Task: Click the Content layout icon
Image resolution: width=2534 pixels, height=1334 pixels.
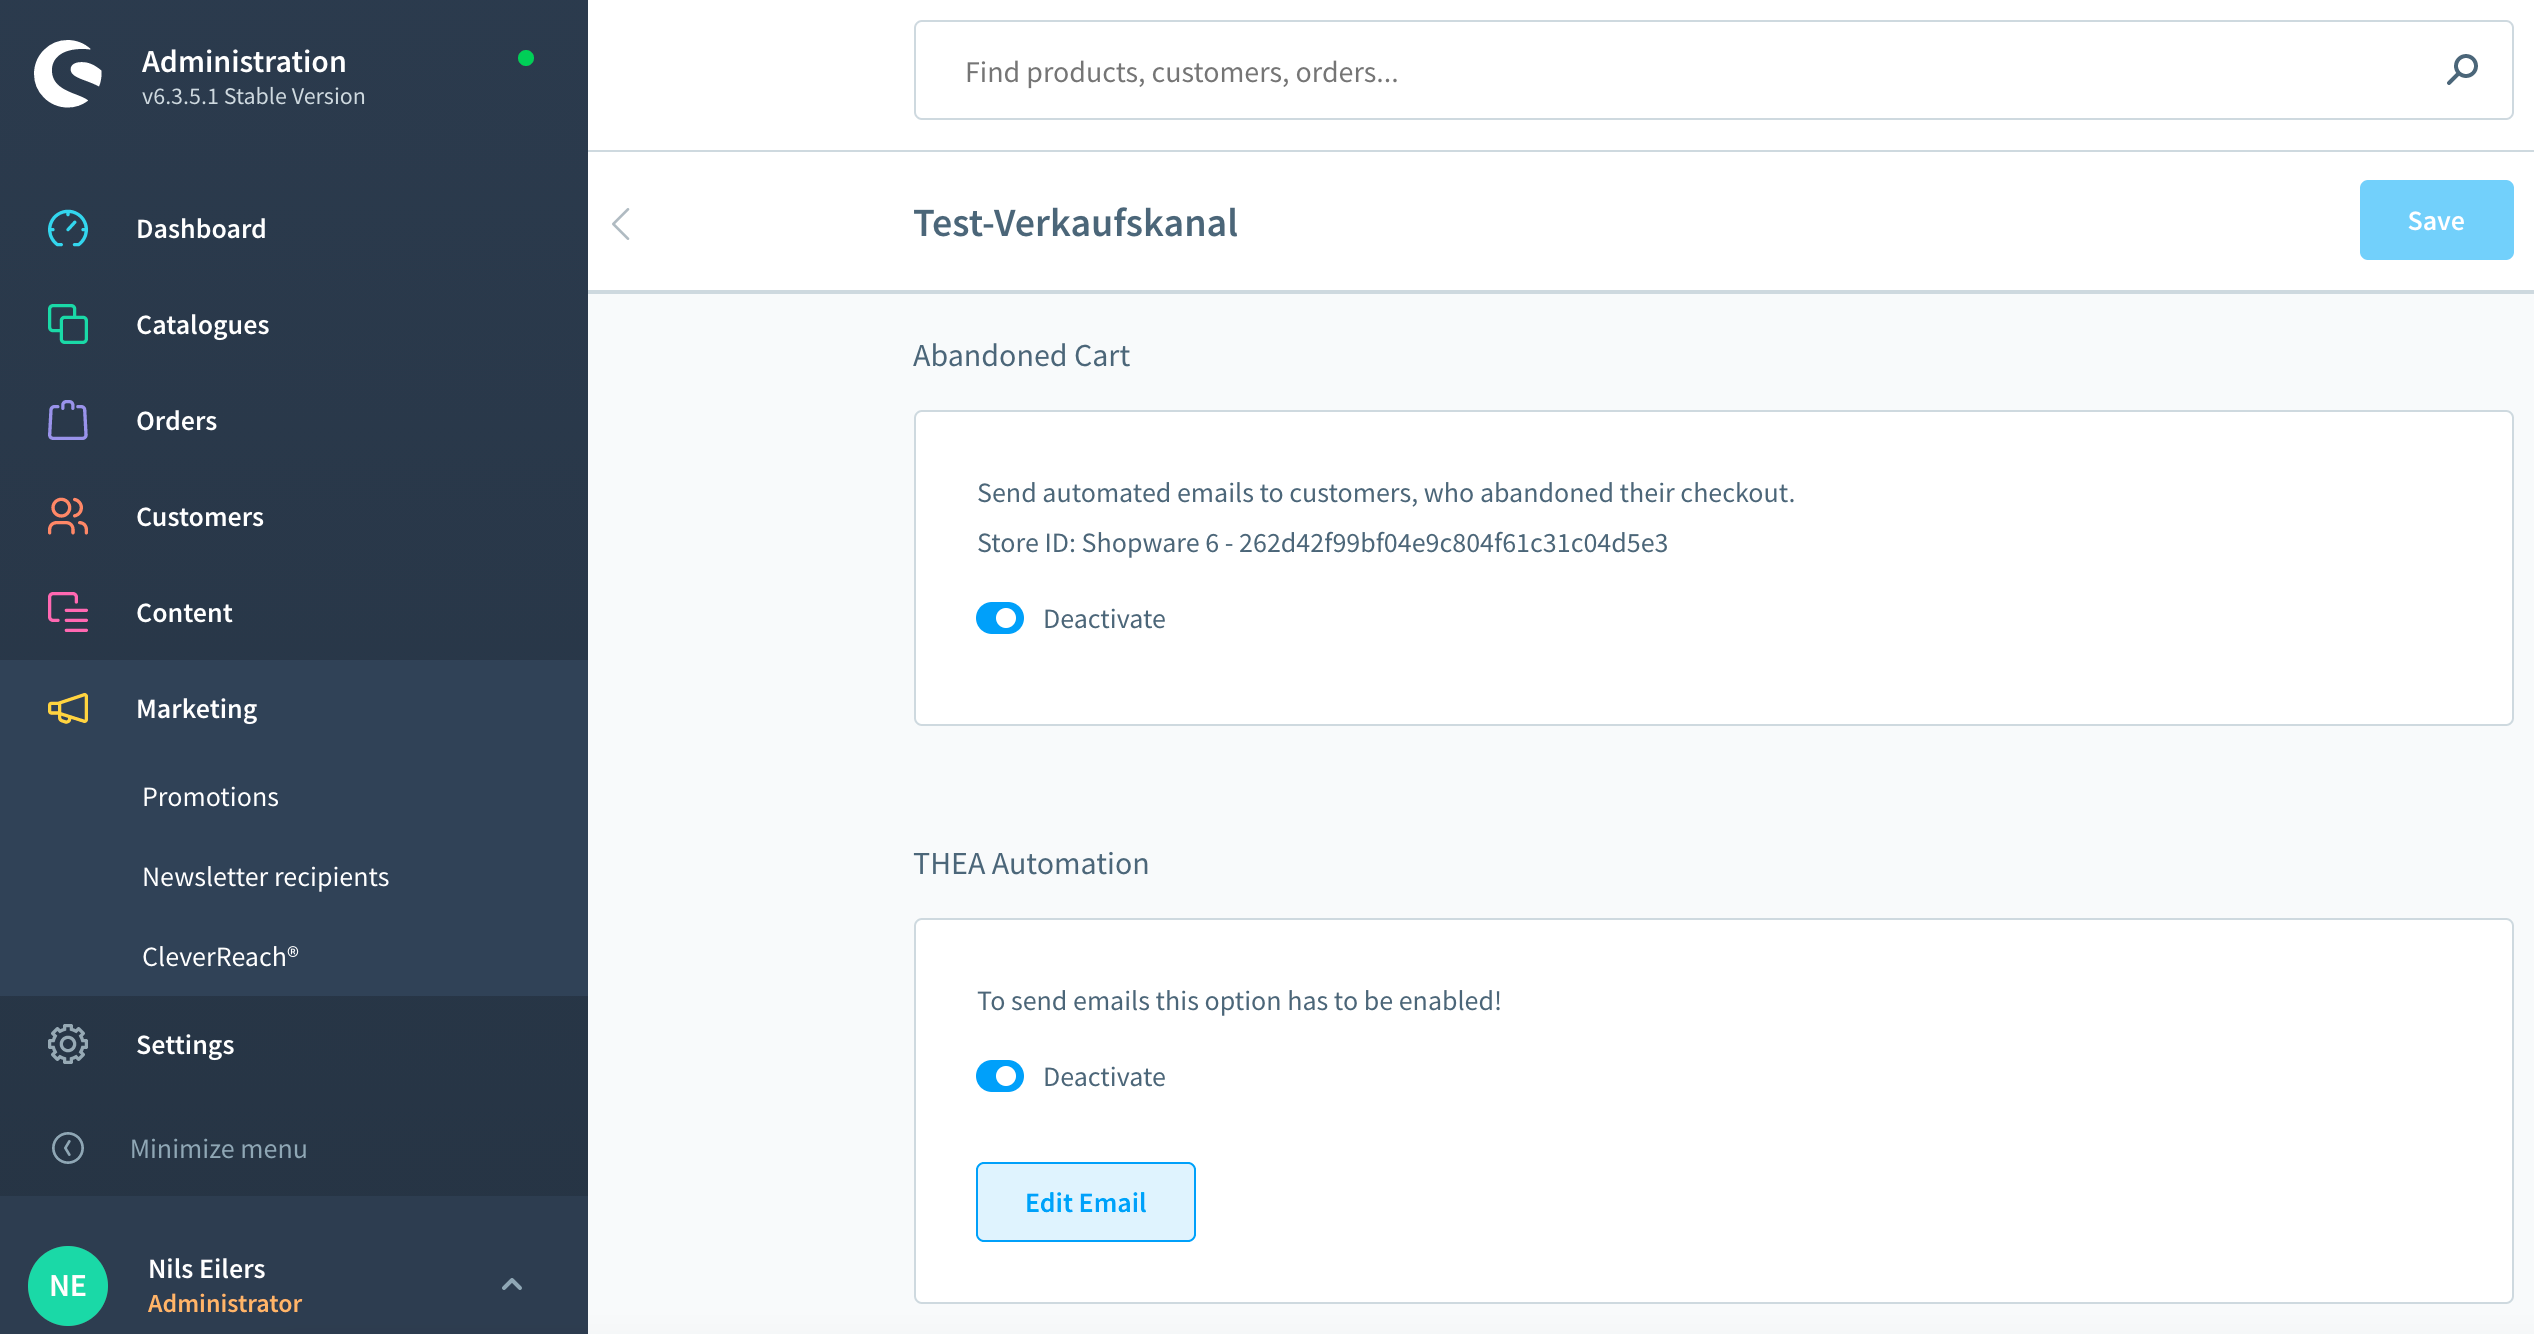Action: click(68, 612)
